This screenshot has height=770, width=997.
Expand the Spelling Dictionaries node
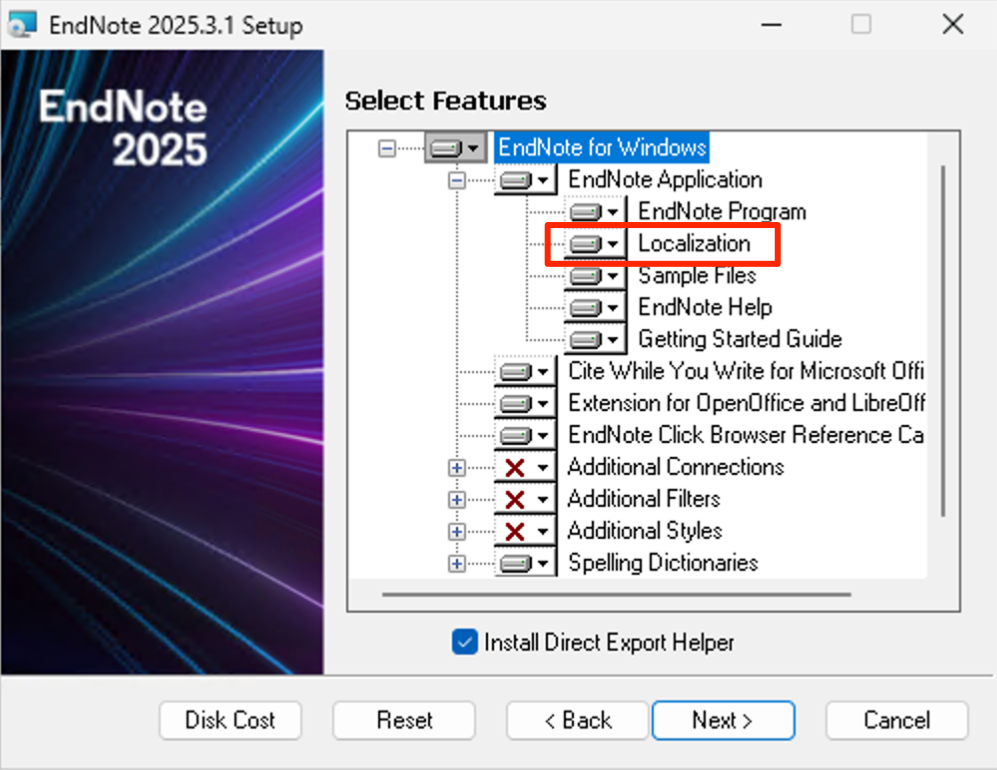[x=457, y=563]
